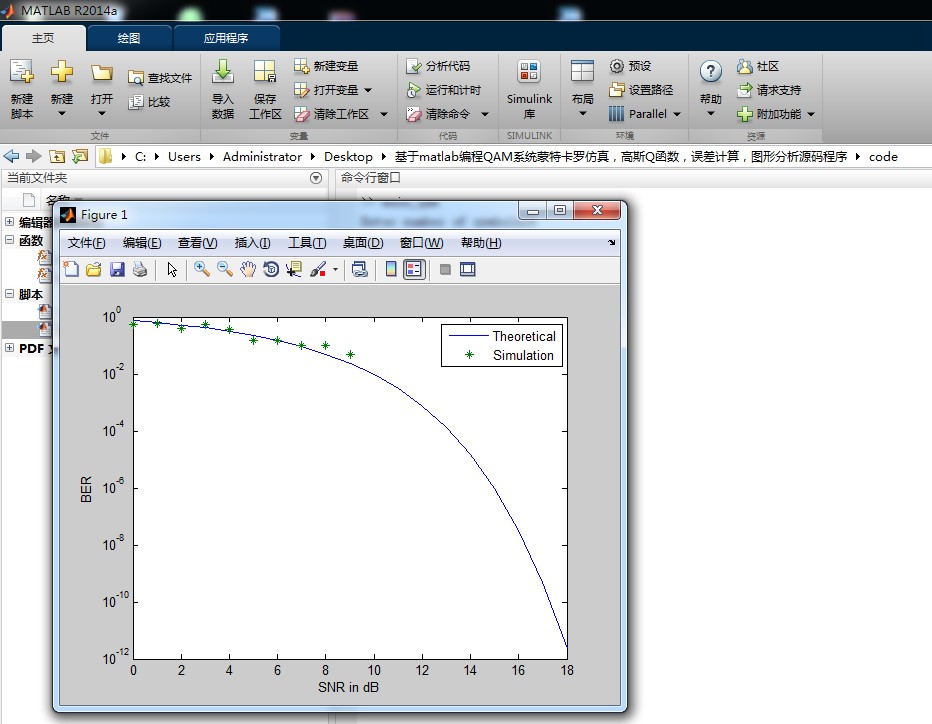Viewport: 932px width, 724px height.
Task: Click Import Data (导入数据)
Action: [x=223, y=89]
